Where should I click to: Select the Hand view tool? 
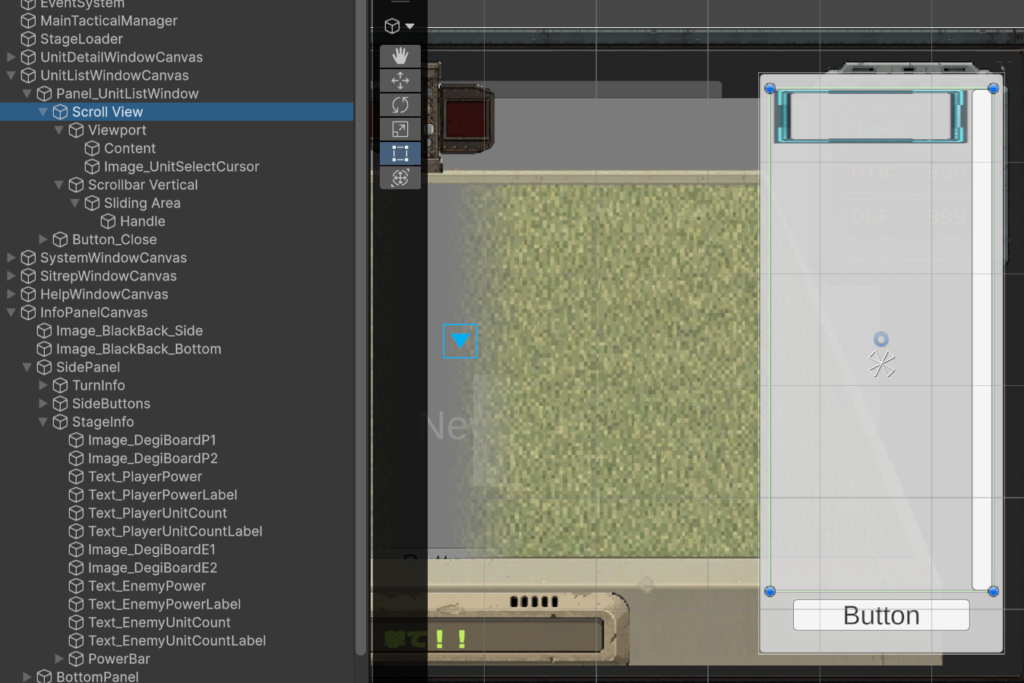tap(400, 56)
